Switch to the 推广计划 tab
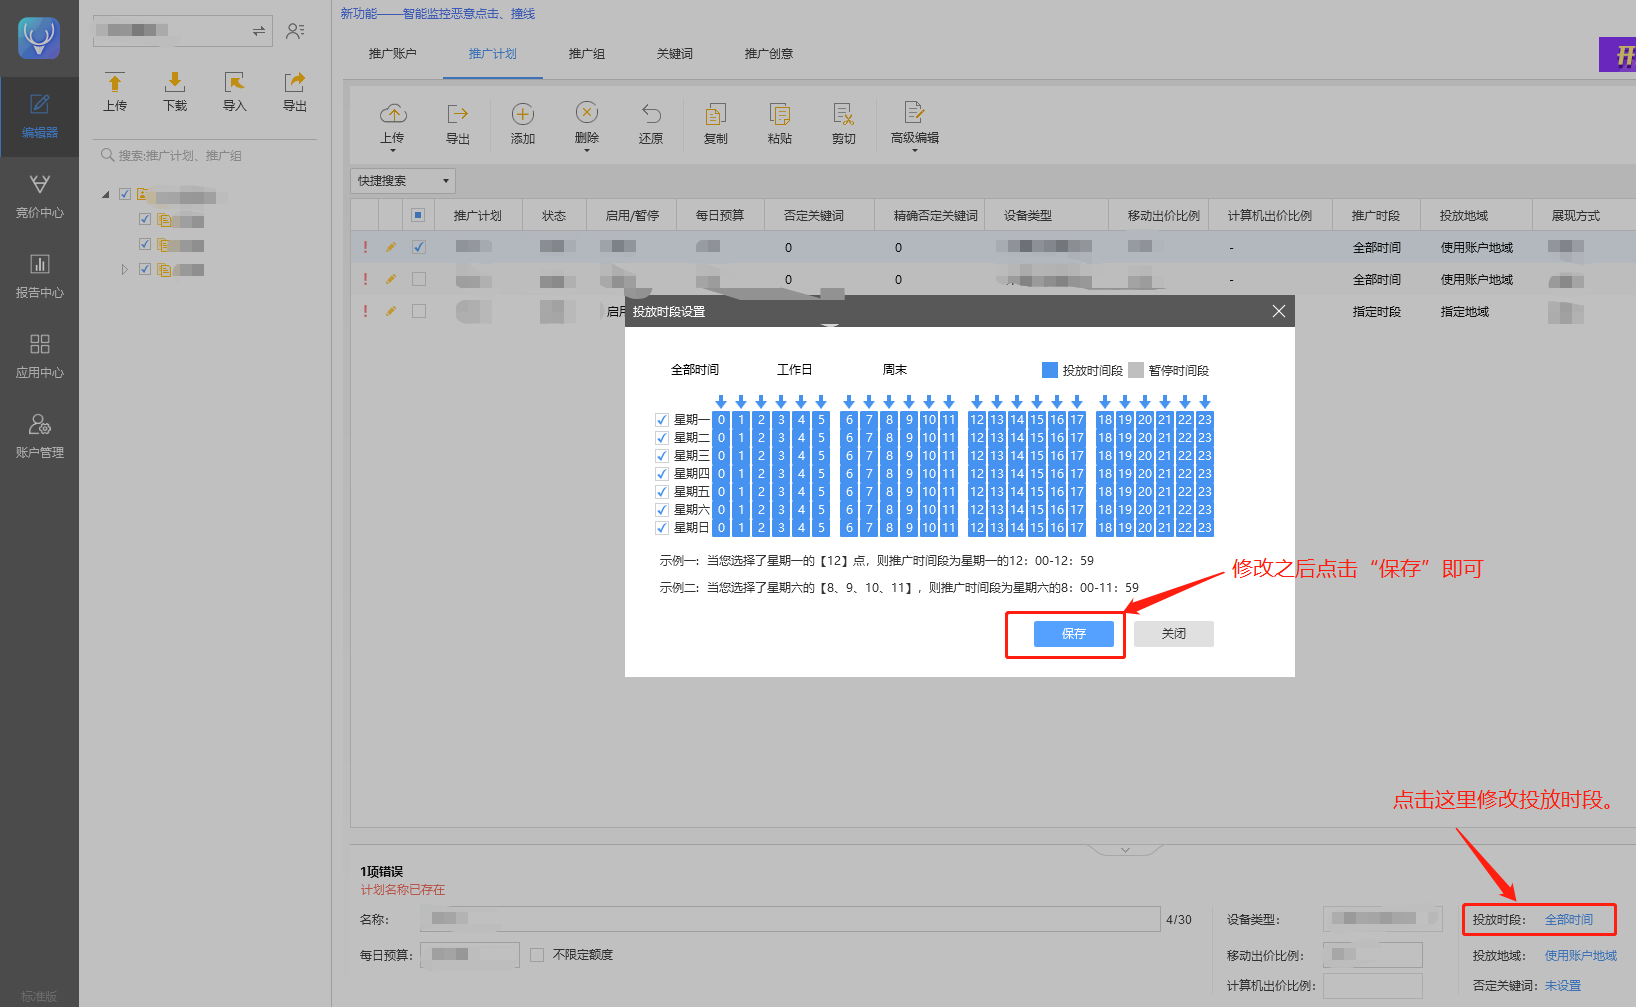Image resolution: width=1636 pixels, height=1007 pixels. pyautogui.click(x=492, y=54)
